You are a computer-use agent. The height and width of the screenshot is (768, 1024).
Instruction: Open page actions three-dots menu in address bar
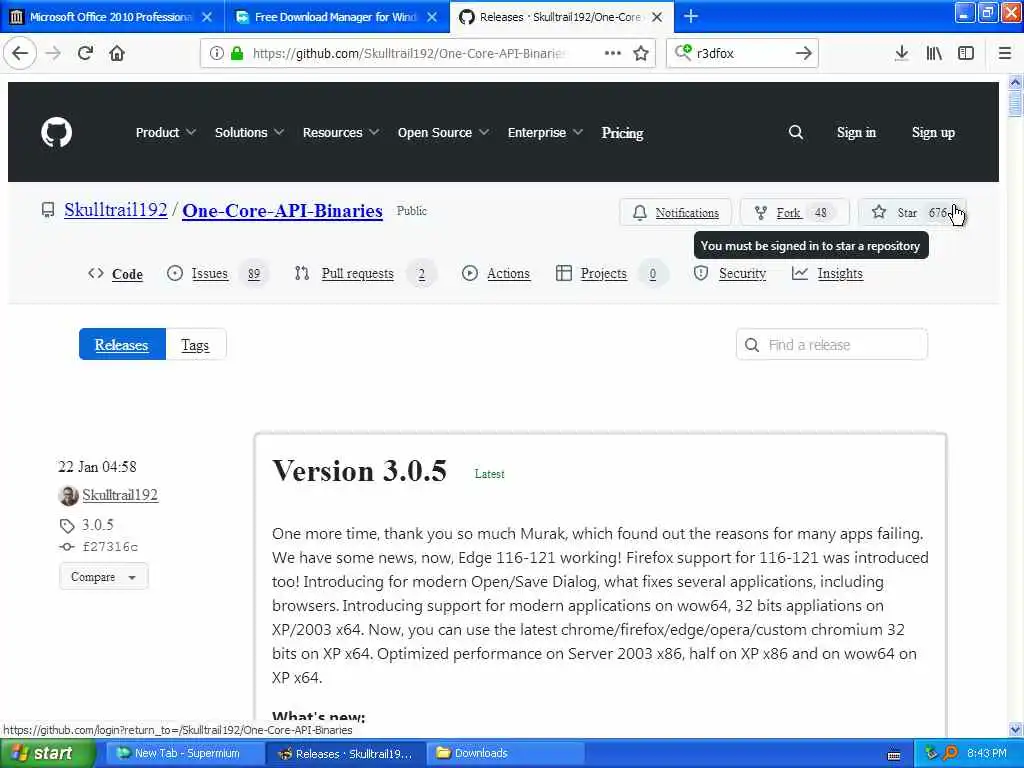point(612,54)
